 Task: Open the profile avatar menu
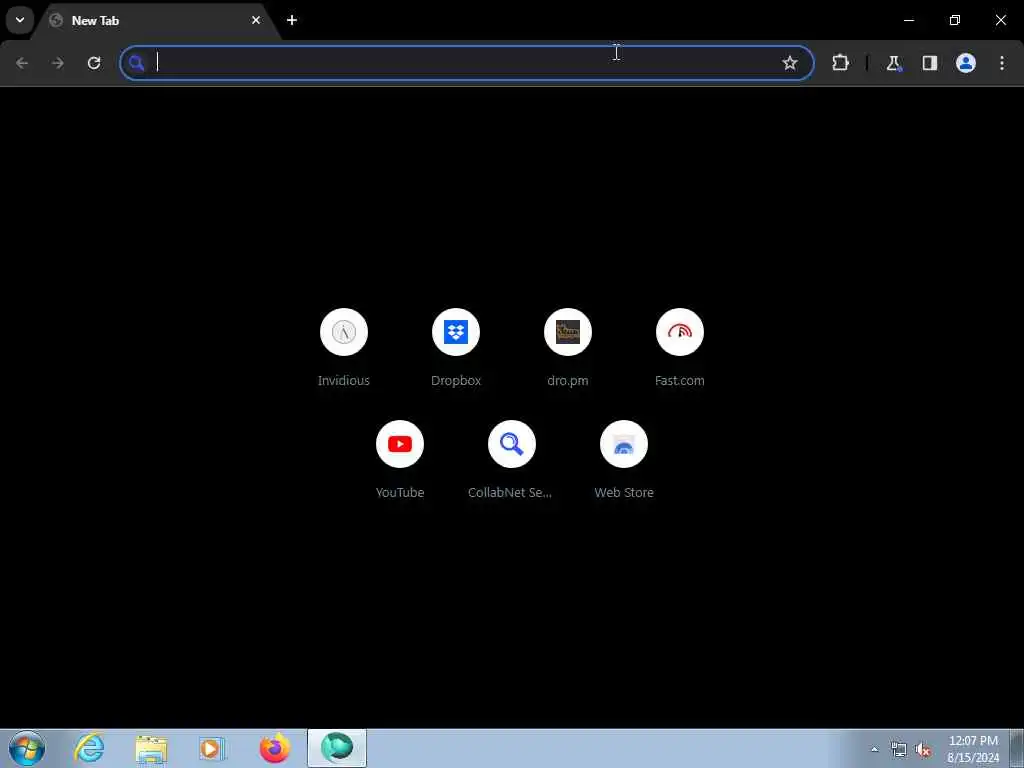[966, 63]
